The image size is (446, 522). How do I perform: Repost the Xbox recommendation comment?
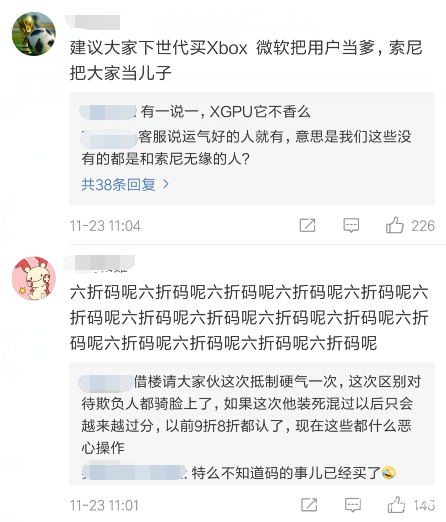pos(307,225)
